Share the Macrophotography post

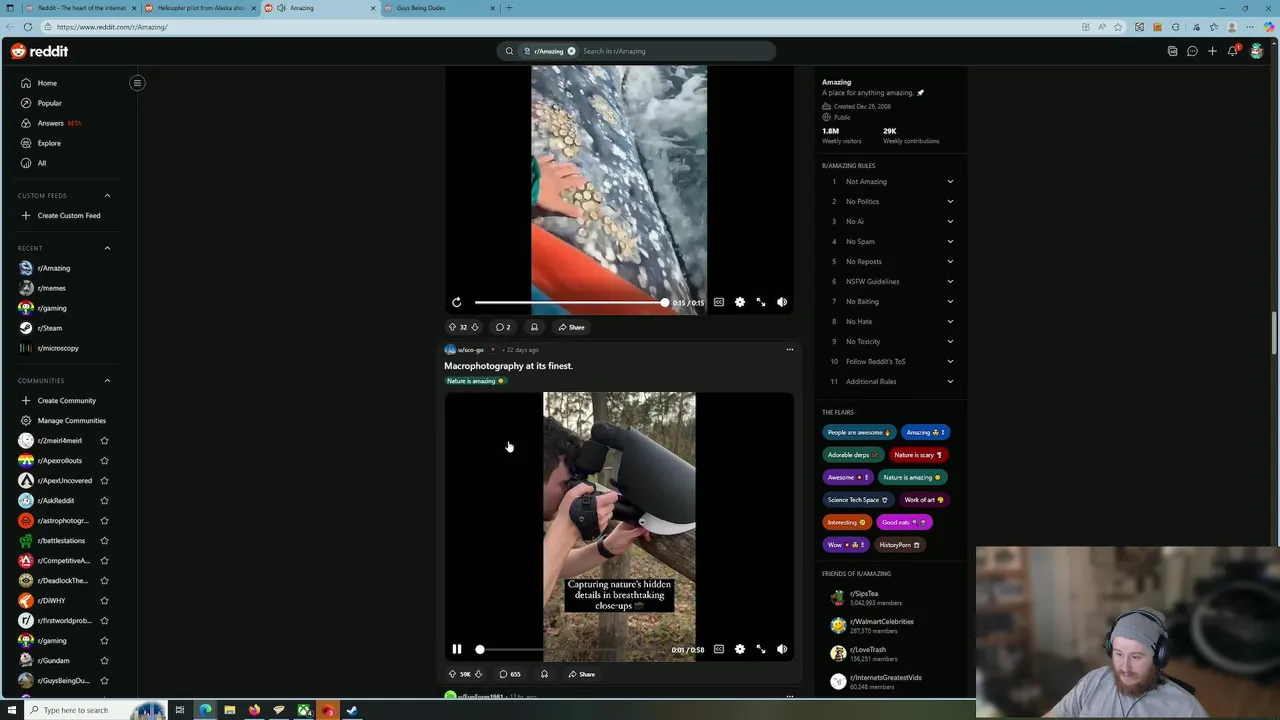[x=581, y=674]
